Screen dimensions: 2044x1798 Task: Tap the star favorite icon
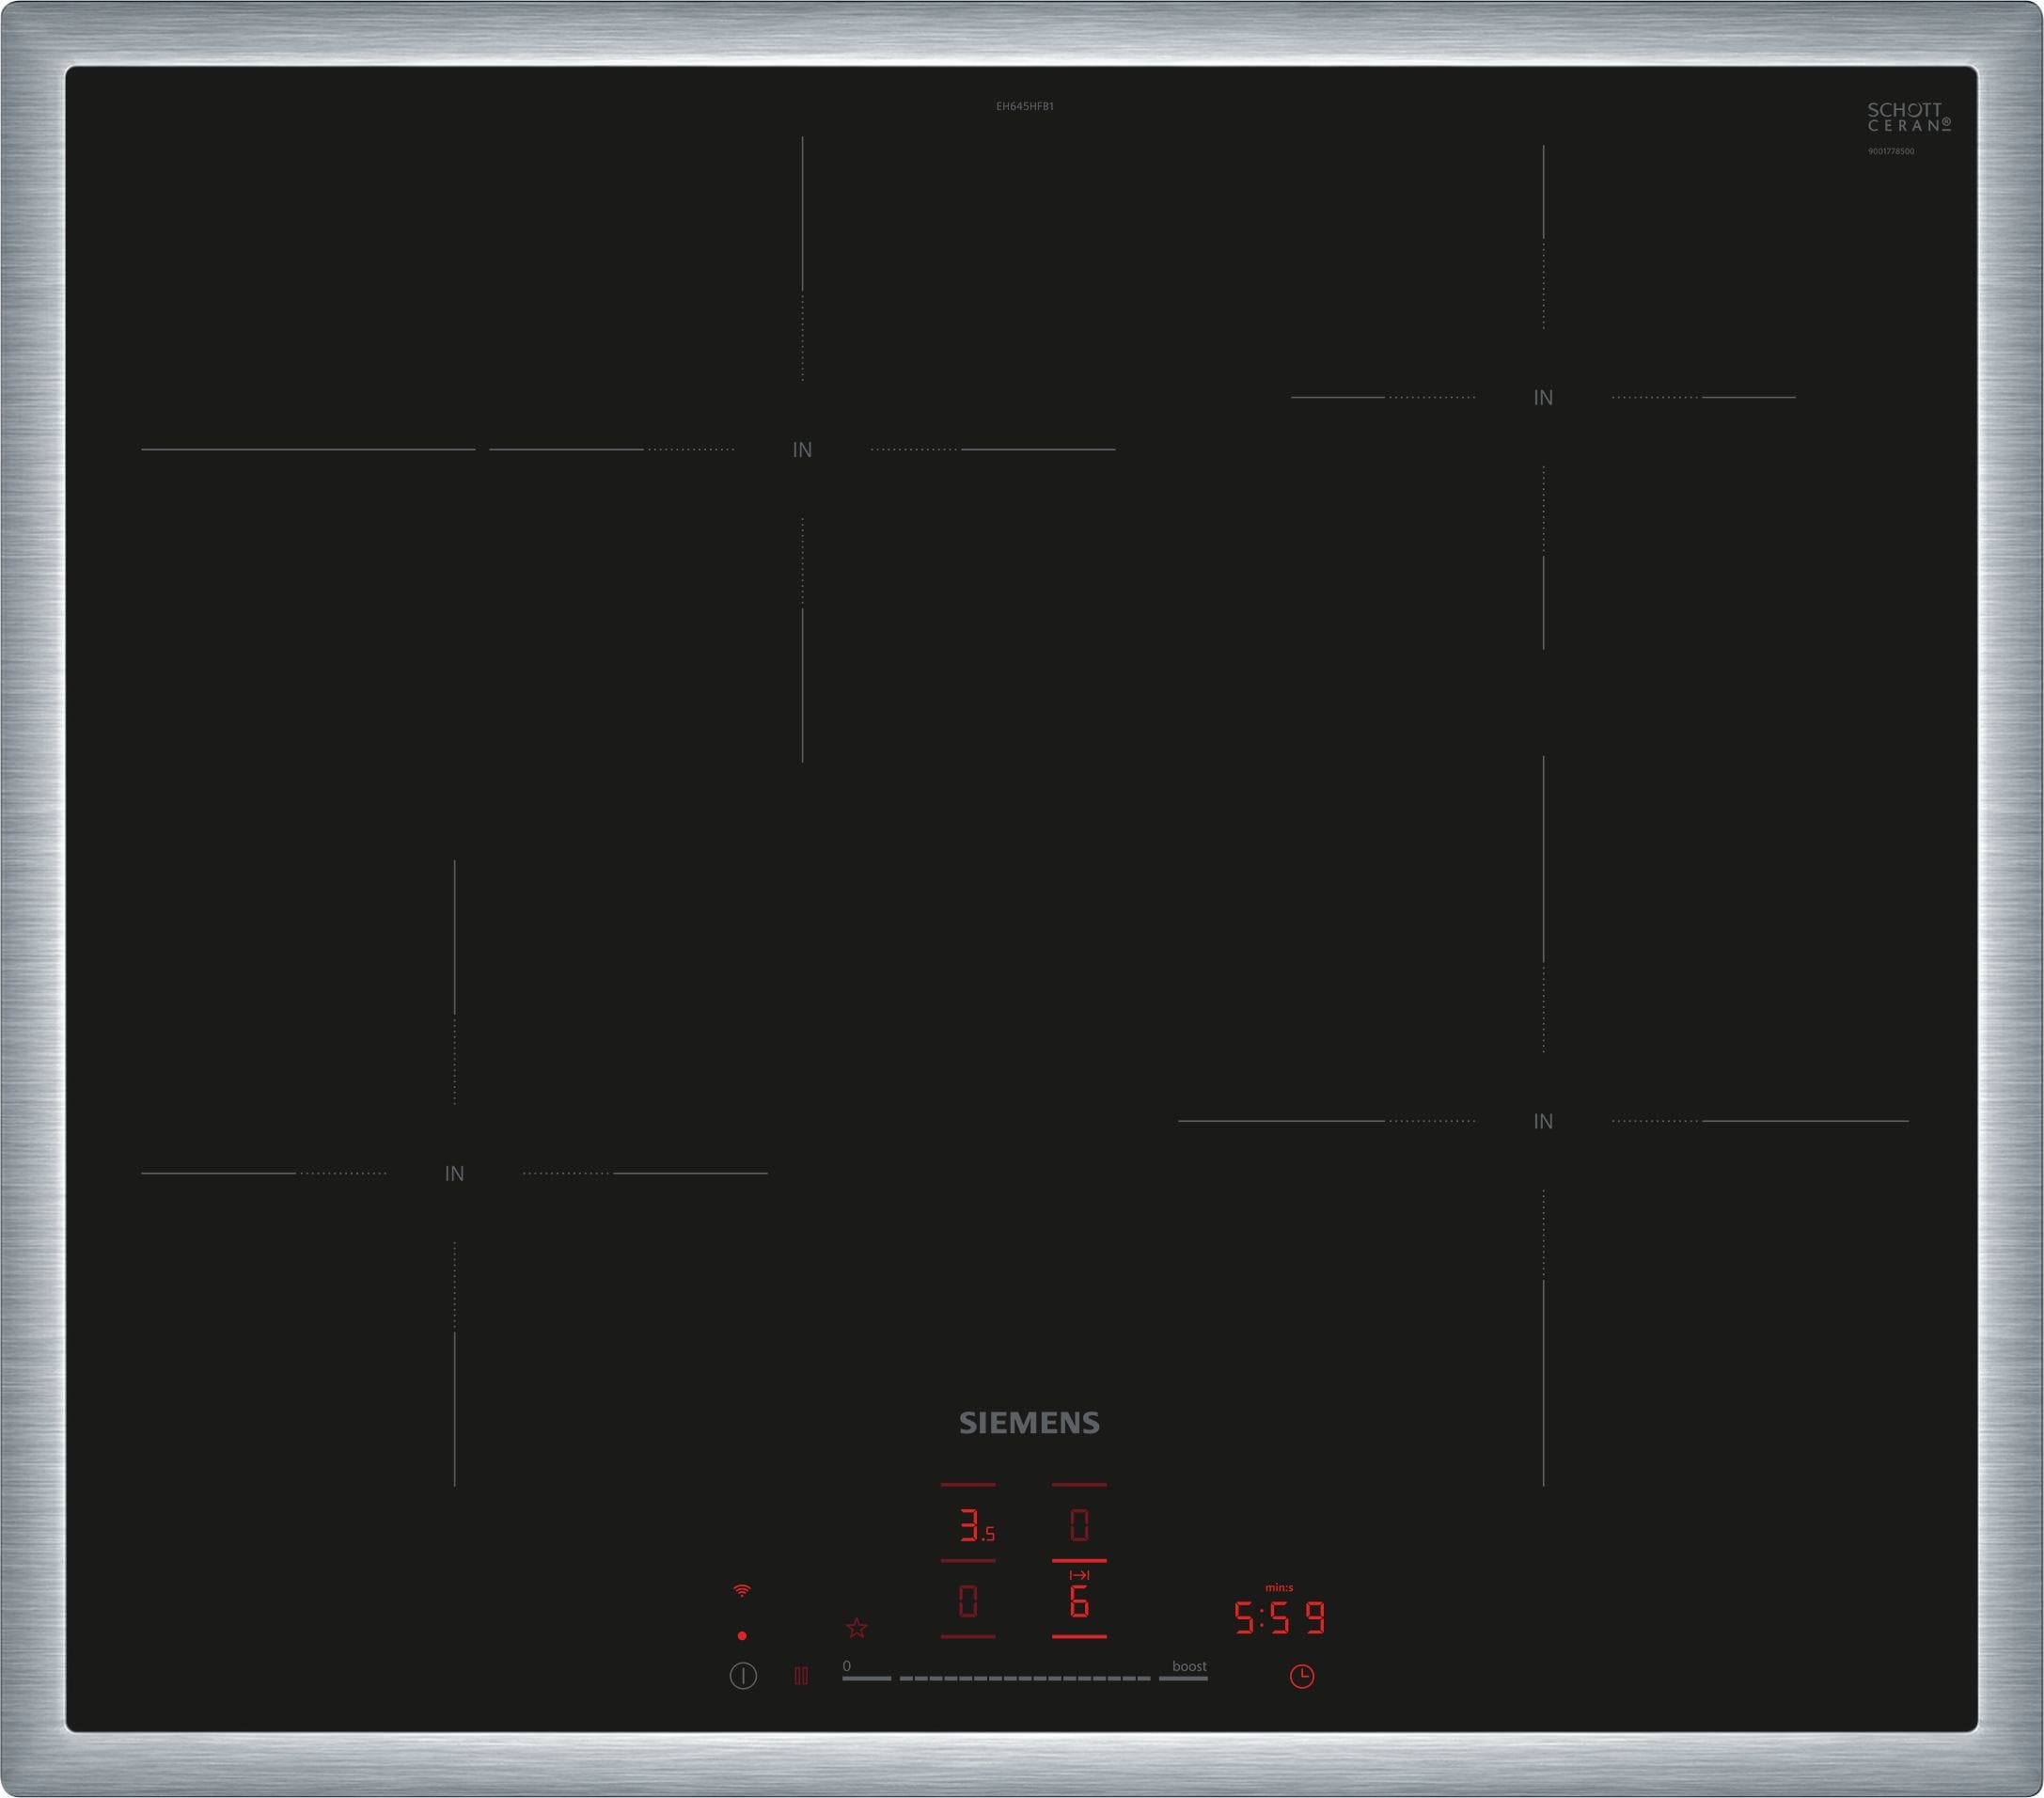[857, 1628]
